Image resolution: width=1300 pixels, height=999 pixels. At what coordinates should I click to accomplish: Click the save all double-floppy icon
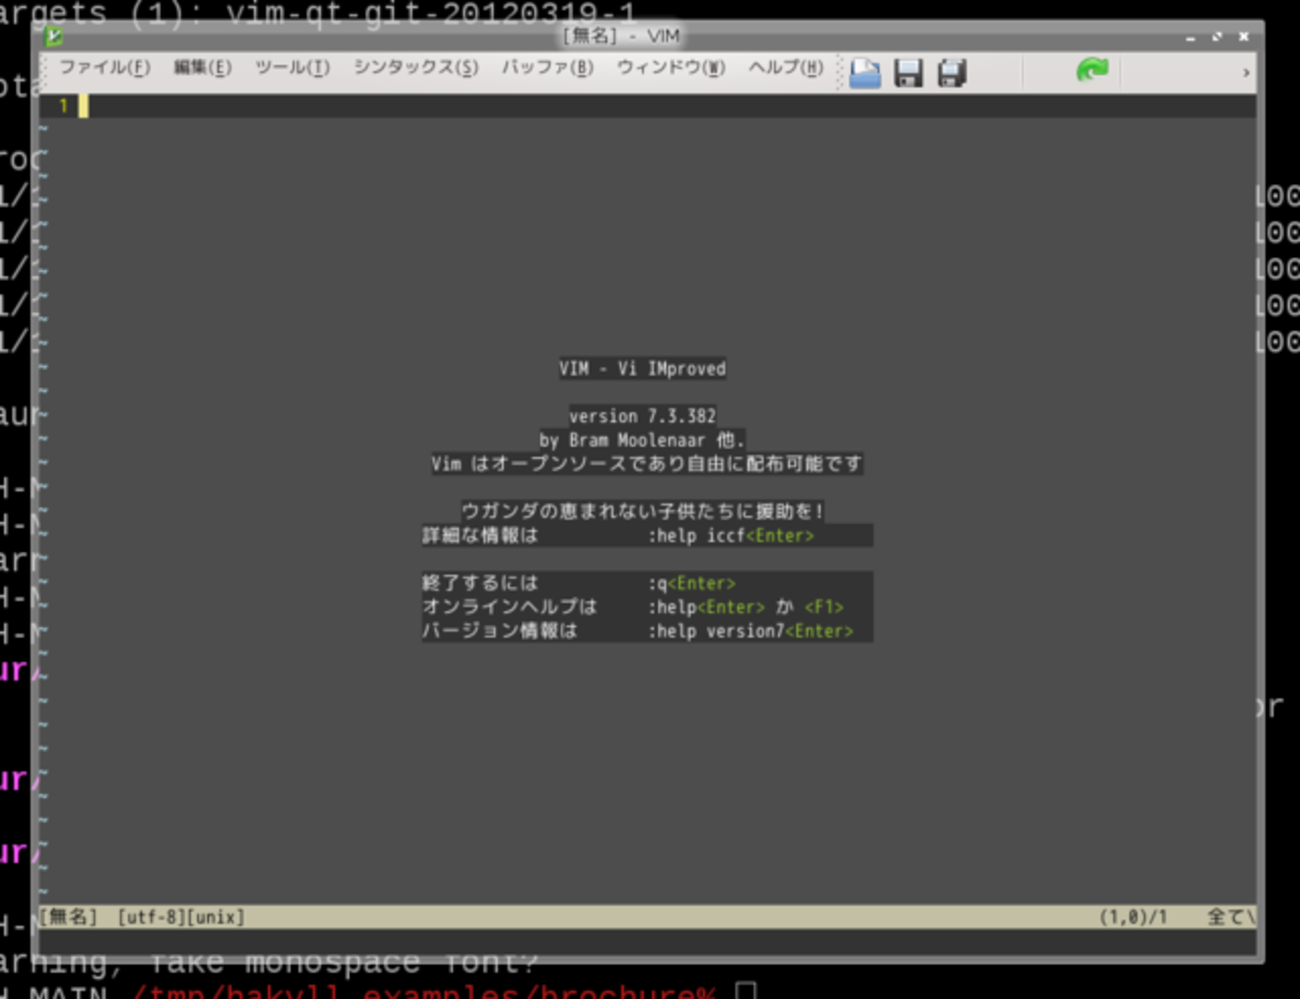[x=952, y=72]
